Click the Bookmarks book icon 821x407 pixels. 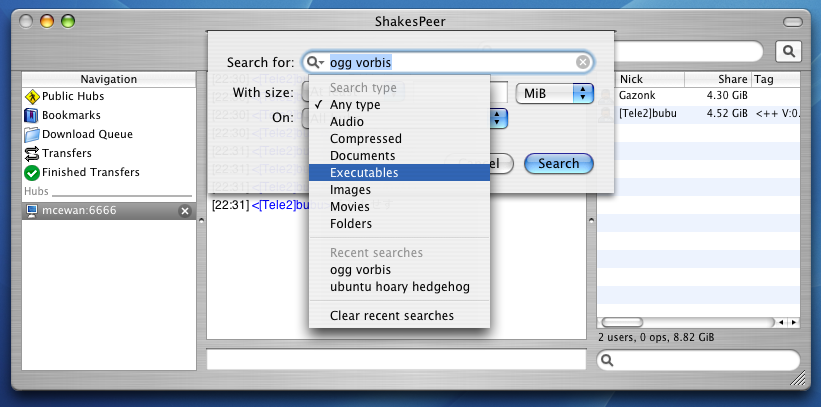coord(32,115)
